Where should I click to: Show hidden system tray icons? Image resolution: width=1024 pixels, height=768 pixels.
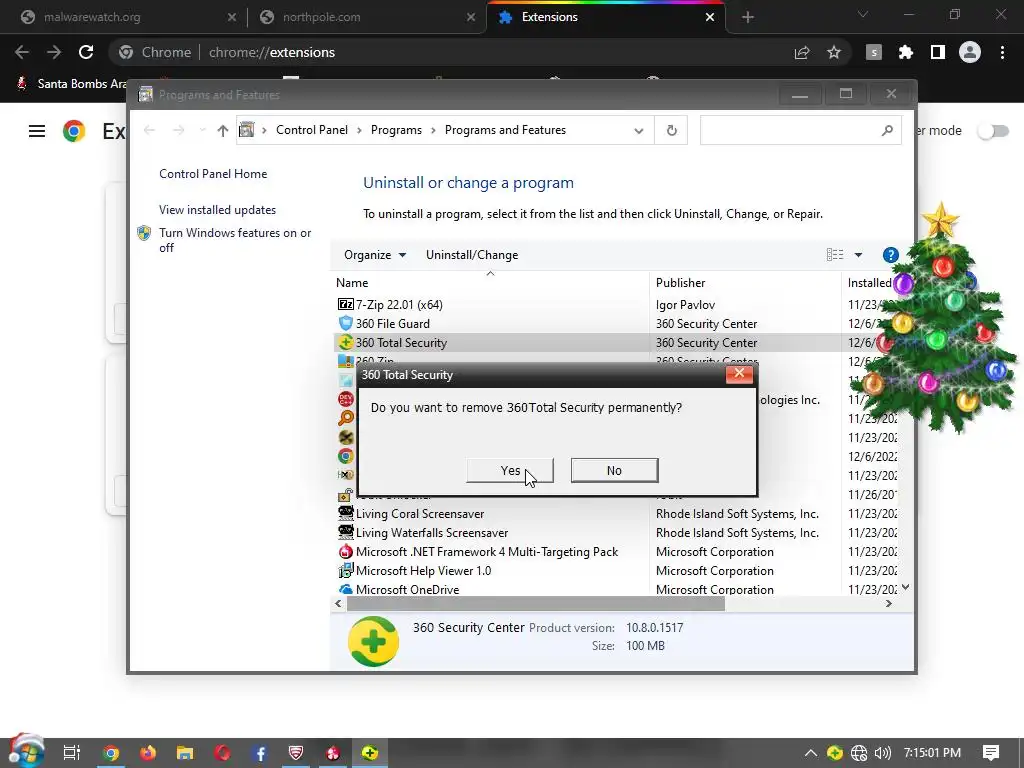click(x=810, y=753)
